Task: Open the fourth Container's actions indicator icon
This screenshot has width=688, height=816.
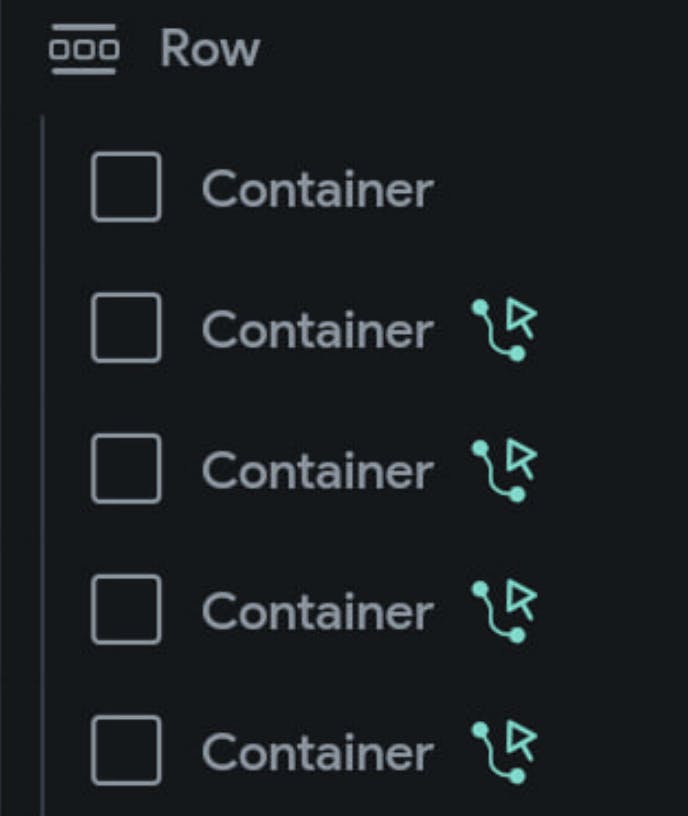Action: coord(505,611)
